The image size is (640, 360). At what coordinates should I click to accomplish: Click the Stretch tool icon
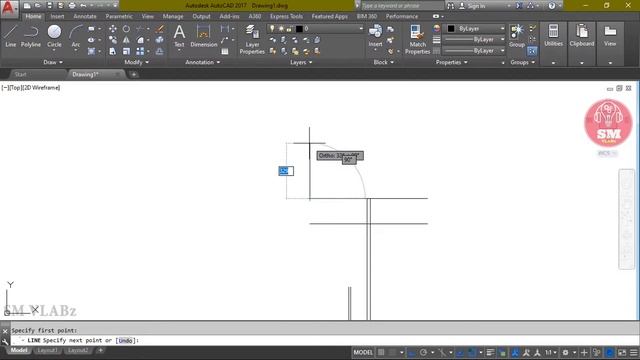(x=113, y=51)
